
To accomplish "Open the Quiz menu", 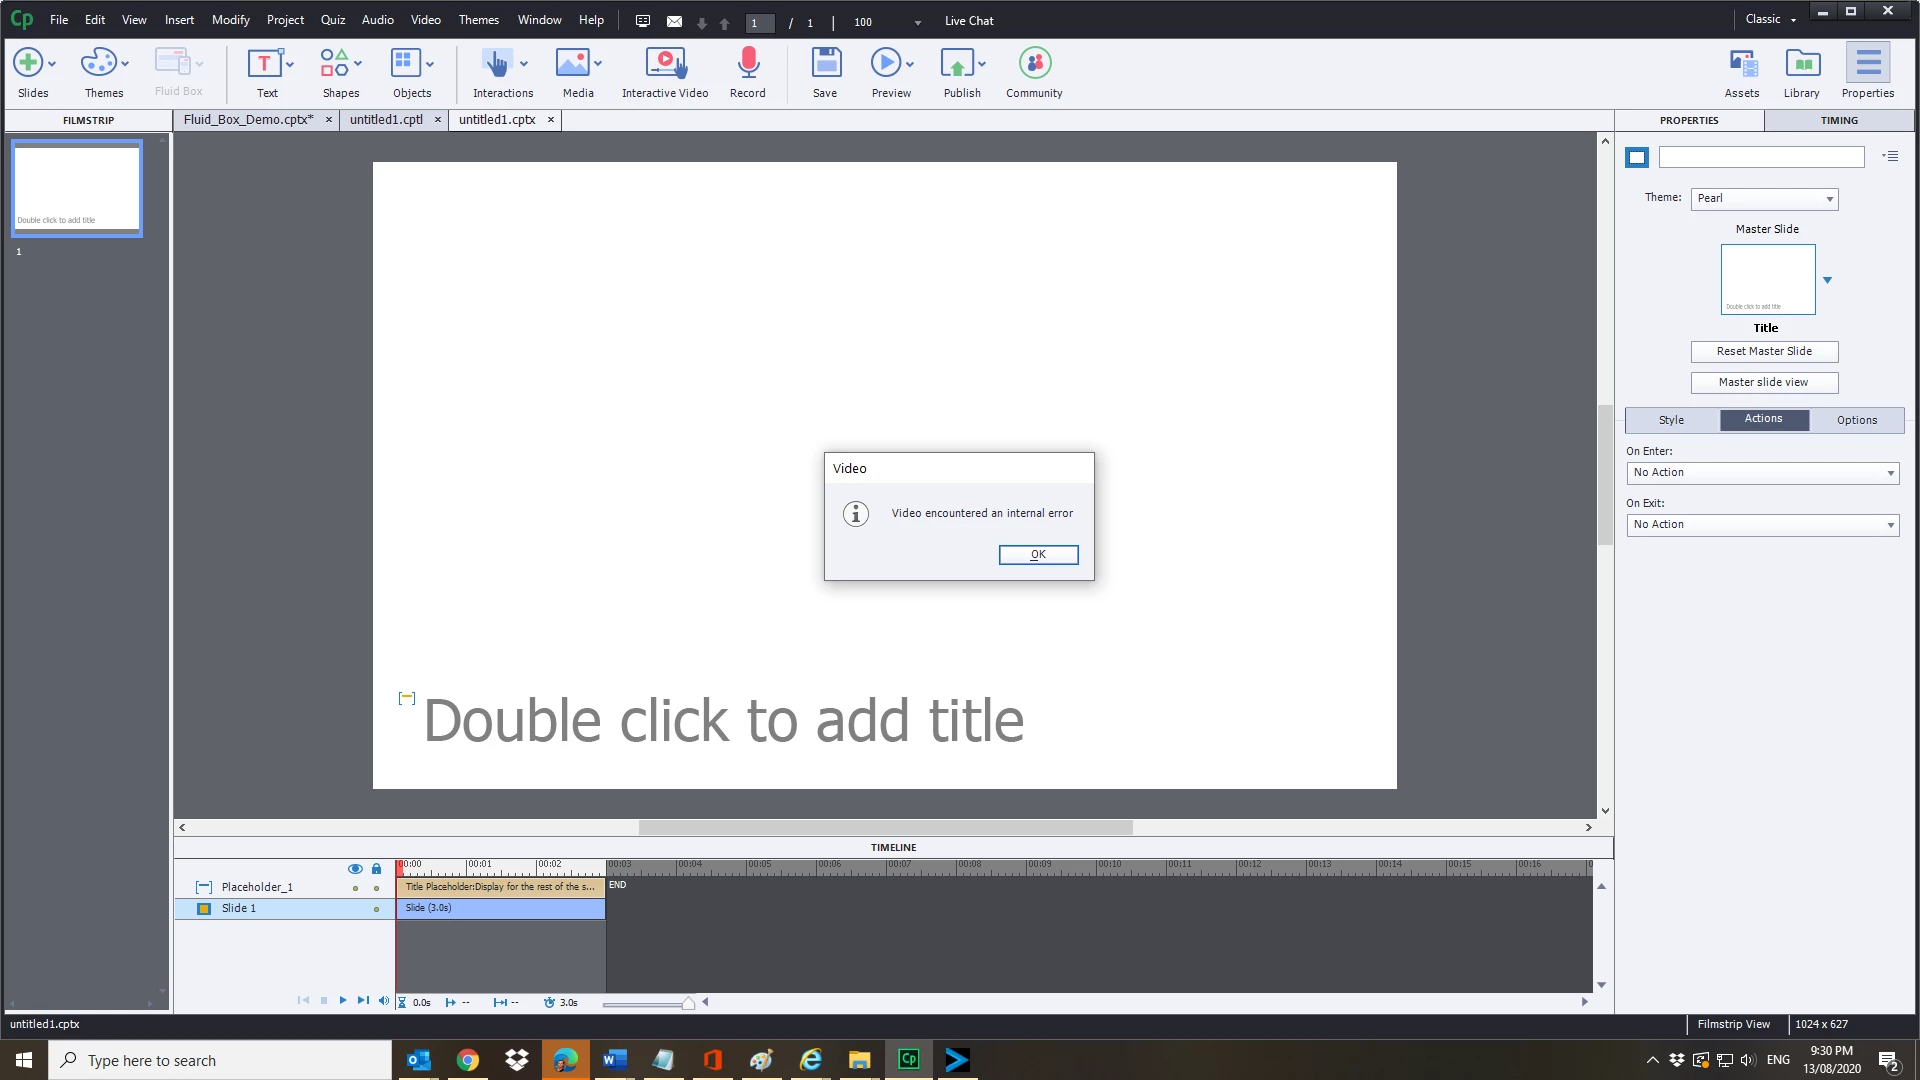I will click(332, 20).
